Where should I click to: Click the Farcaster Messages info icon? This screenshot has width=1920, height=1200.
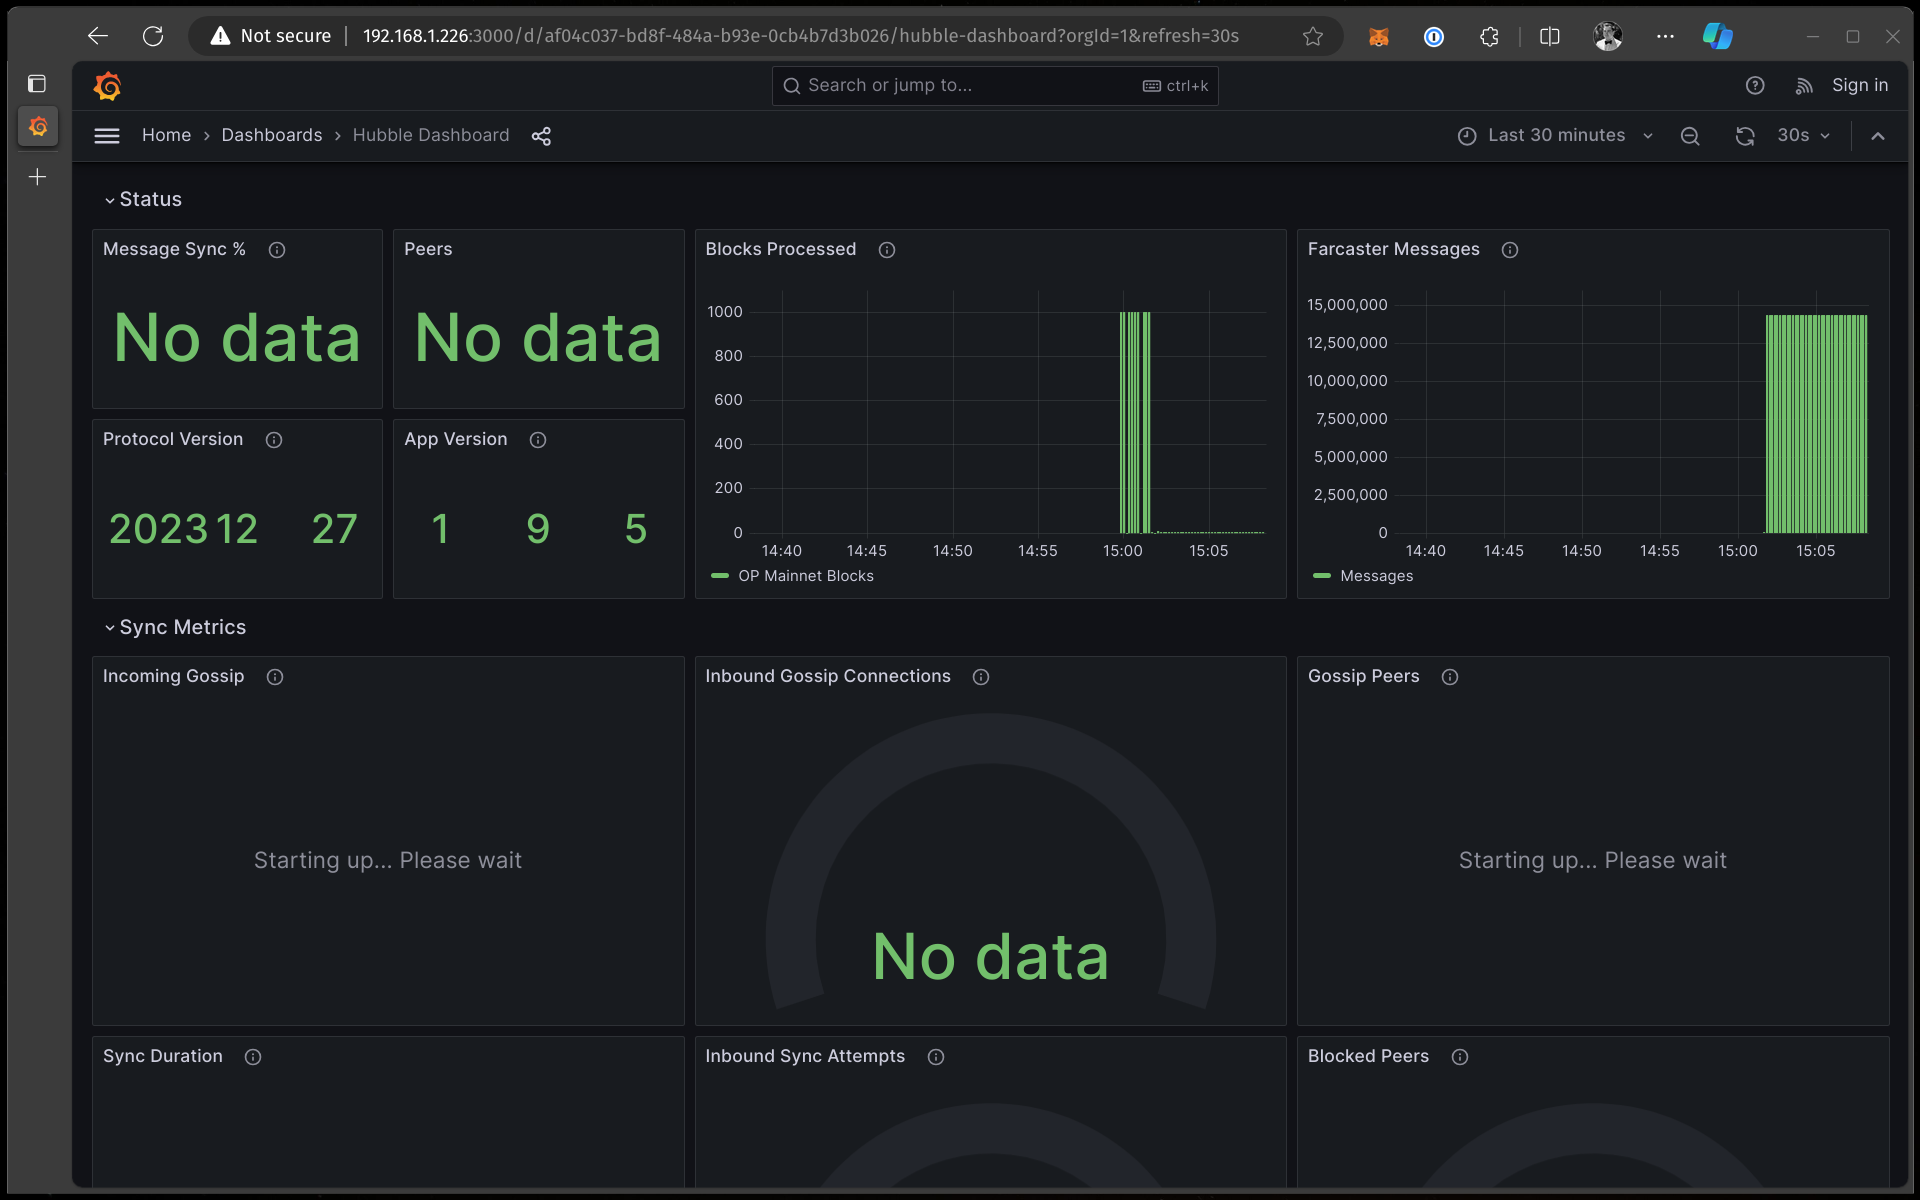(1508, 250)
